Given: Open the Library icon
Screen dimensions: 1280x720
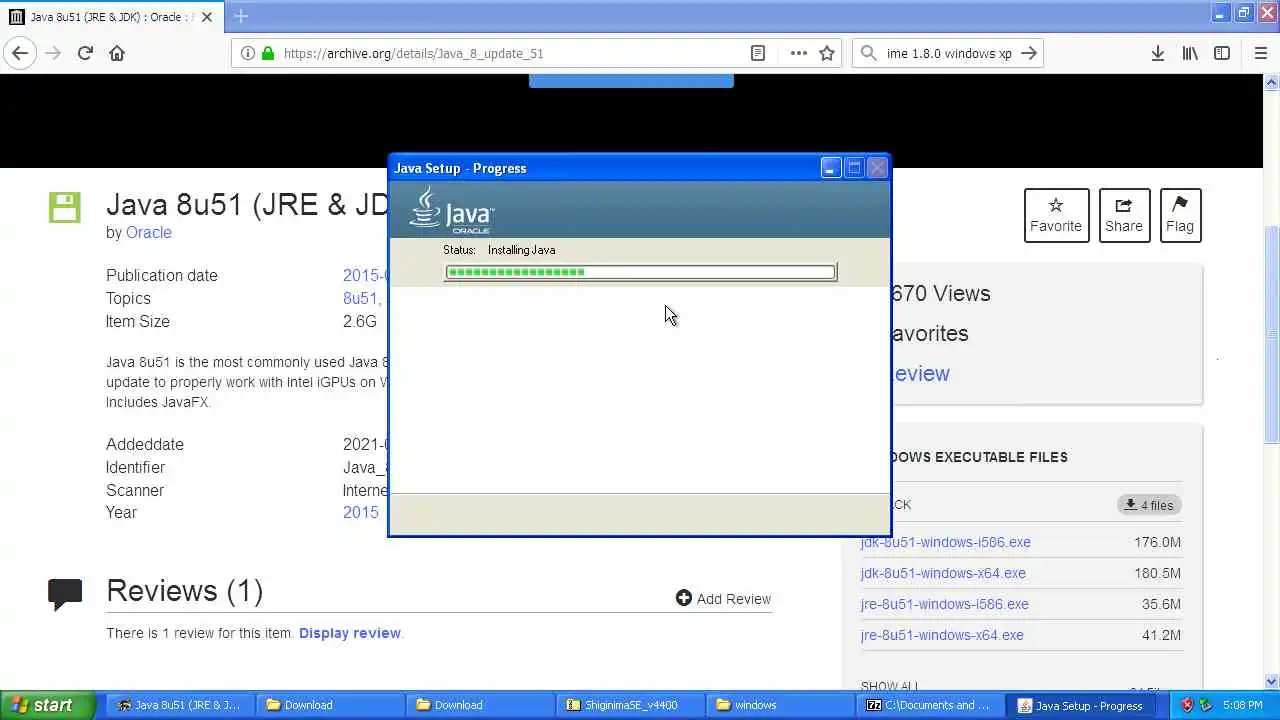Looking at the screenshot, I should click(1190, 53).
